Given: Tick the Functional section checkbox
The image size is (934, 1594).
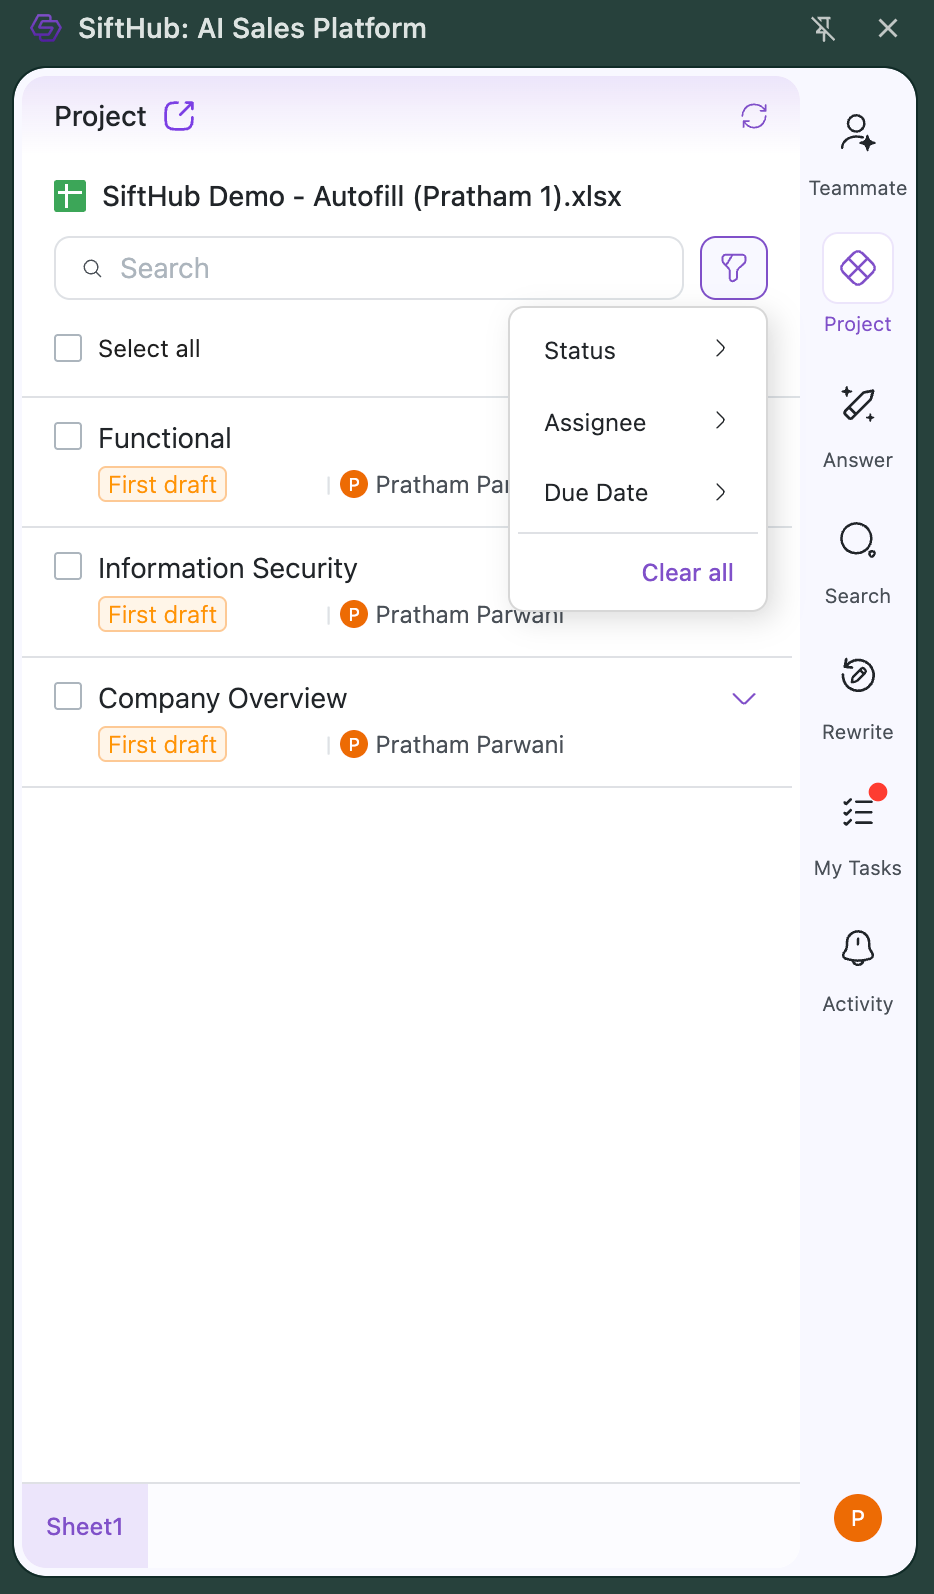Looking at the screenshot, I should [68, 437].
